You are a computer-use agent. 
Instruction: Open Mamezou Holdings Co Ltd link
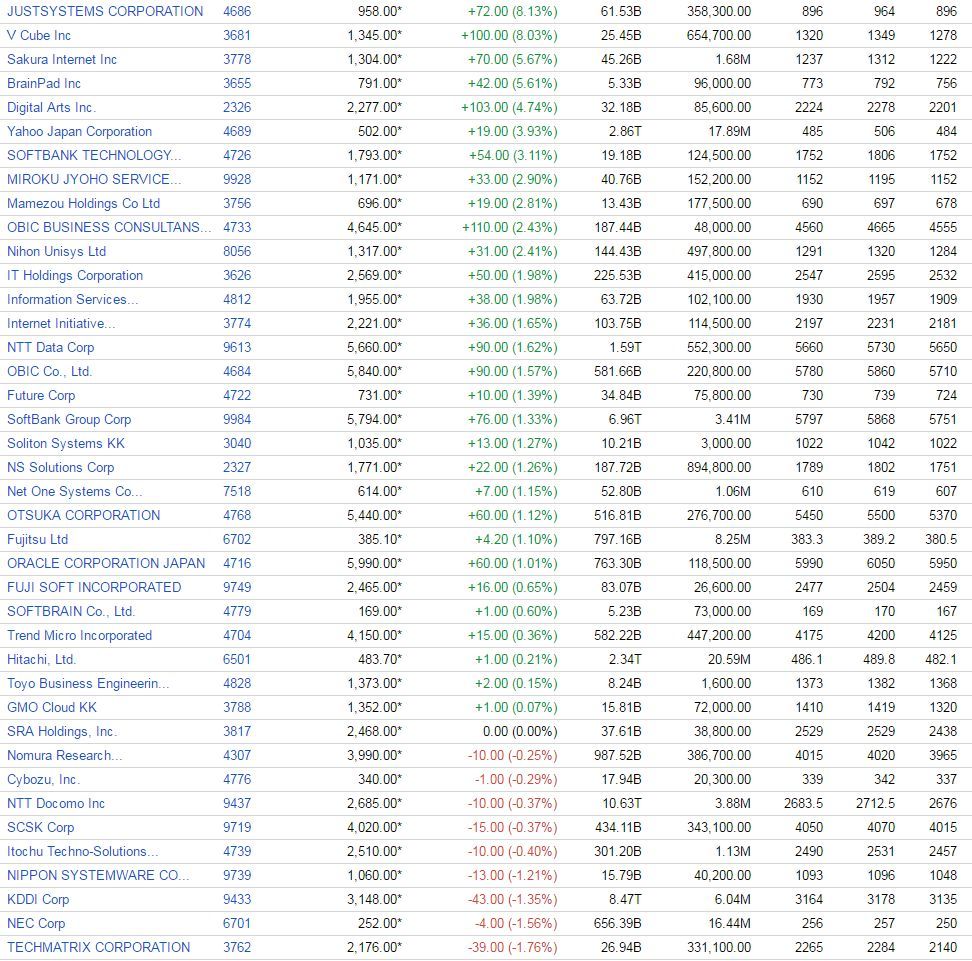coord(83,203)
